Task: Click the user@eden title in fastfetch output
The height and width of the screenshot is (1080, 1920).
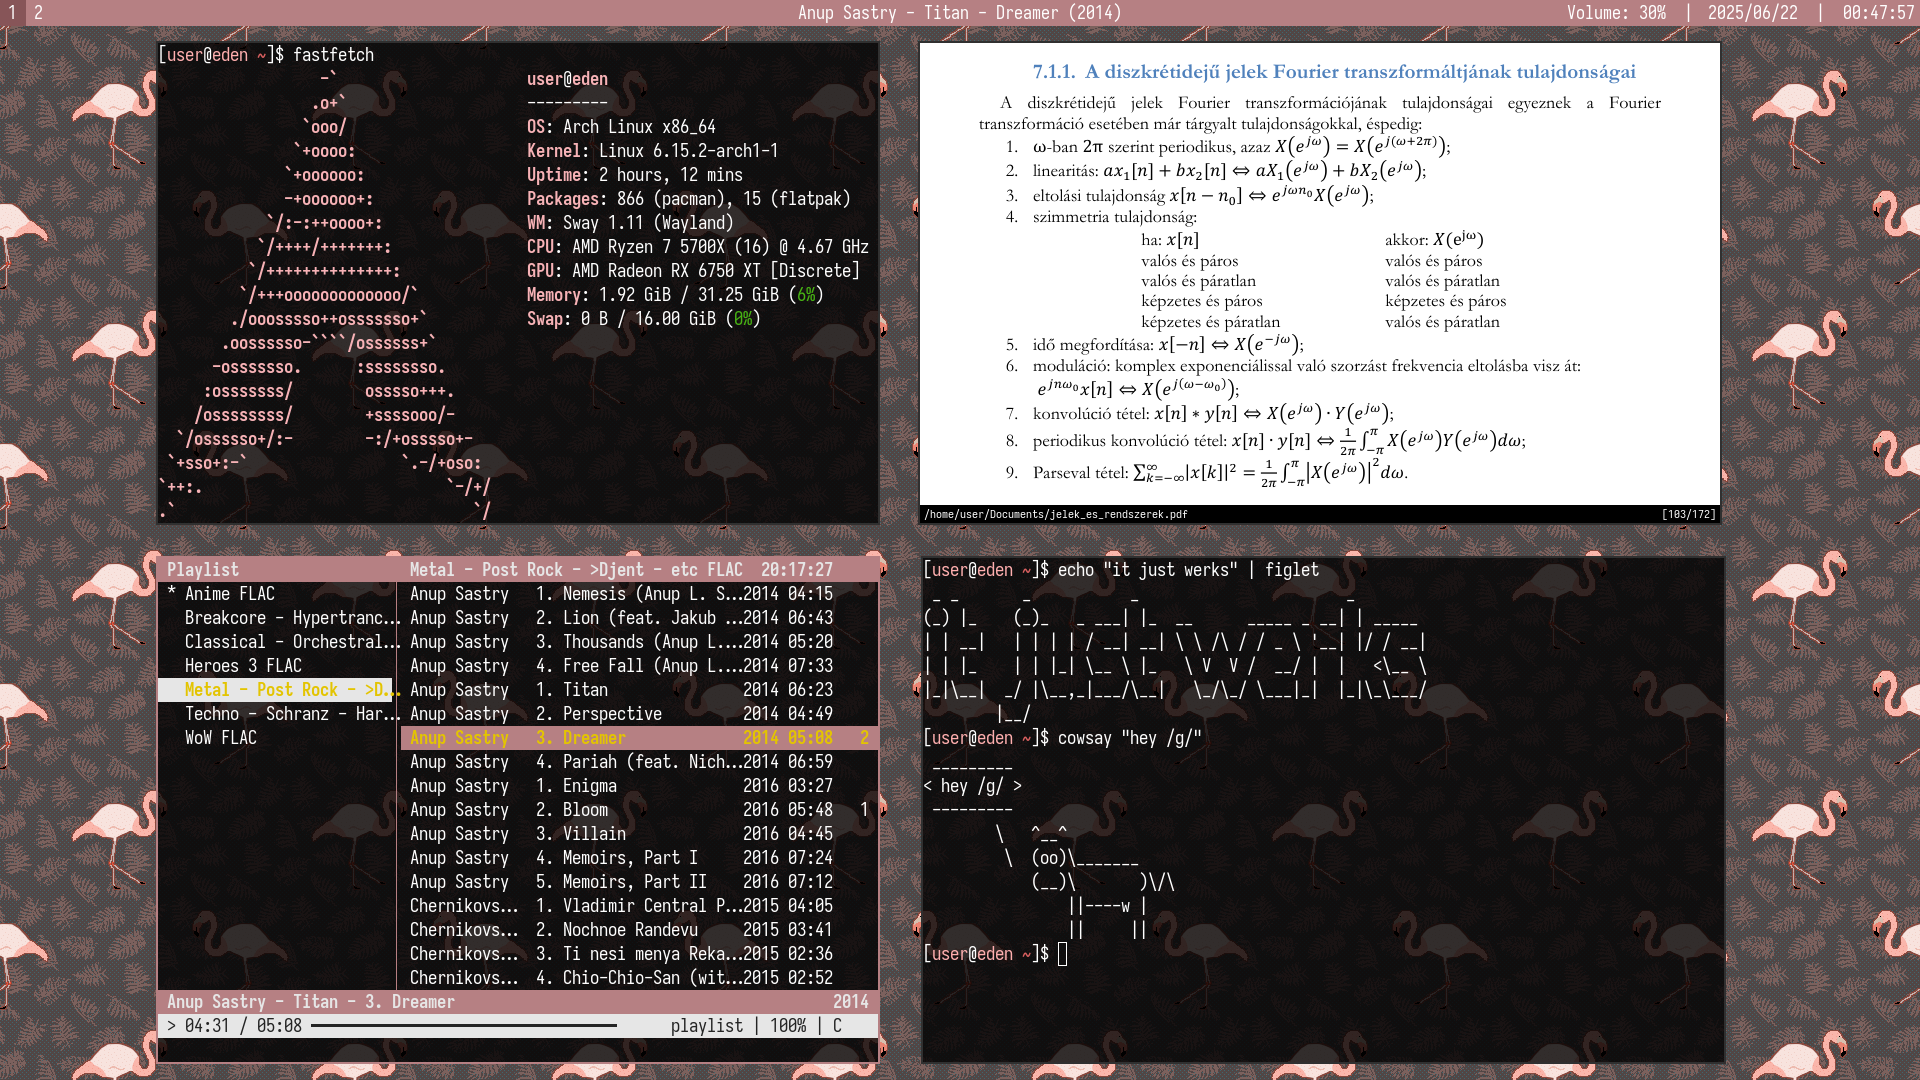Action: pos(567,79)
